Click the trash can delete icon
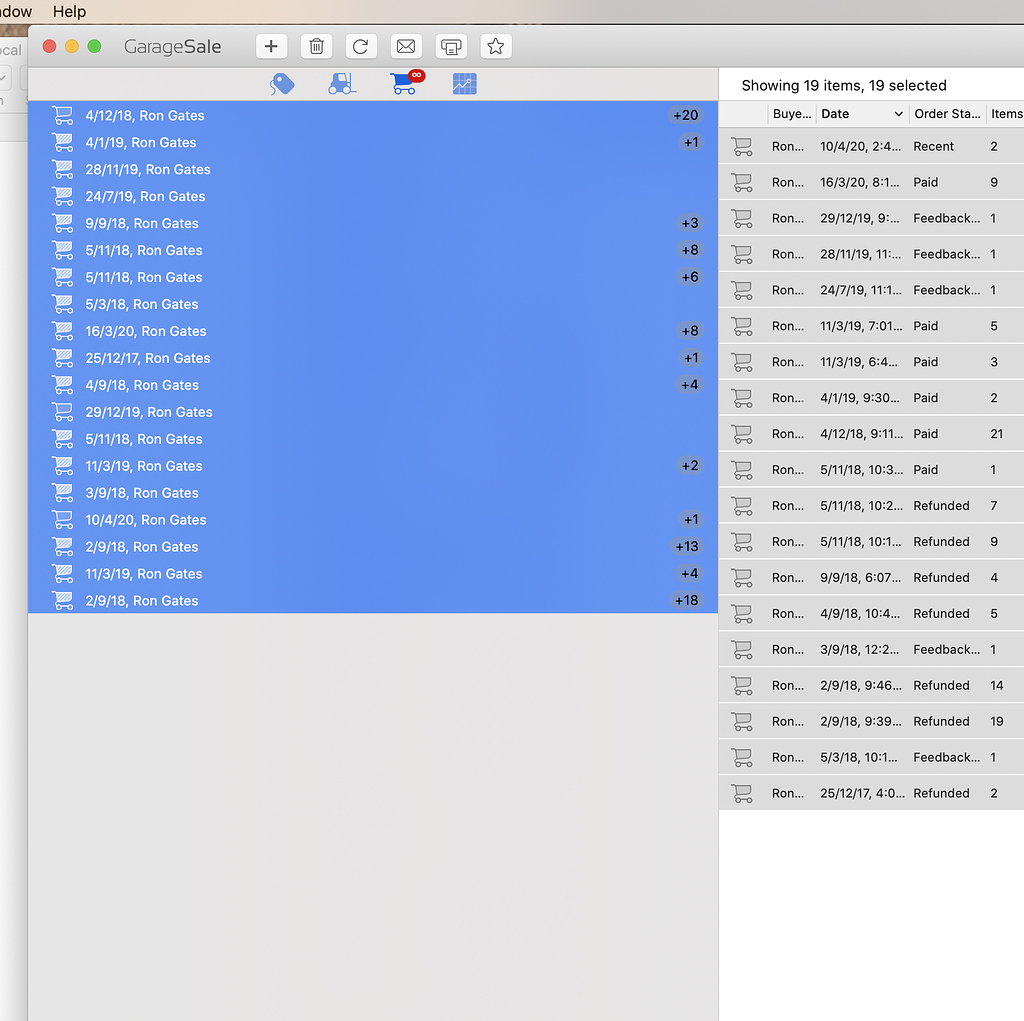This screenshot has width=1024, height=1021. pyautogui.click(x=316, y=46)
